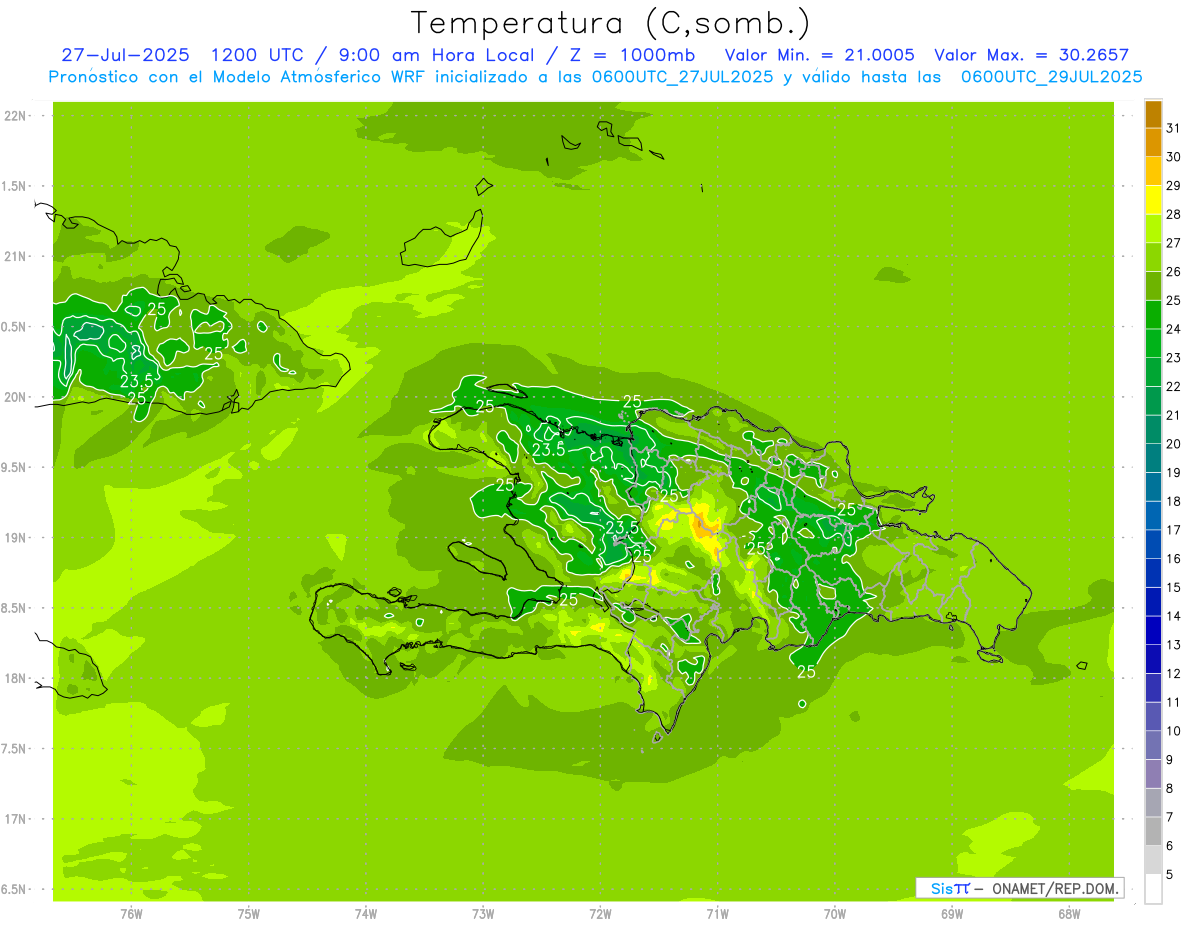The width and height of the screenshot is (1200, 927).
Task: Select the 'Z = 1000mb' level label
Action: pyautogui.click(x=632, y=55)
